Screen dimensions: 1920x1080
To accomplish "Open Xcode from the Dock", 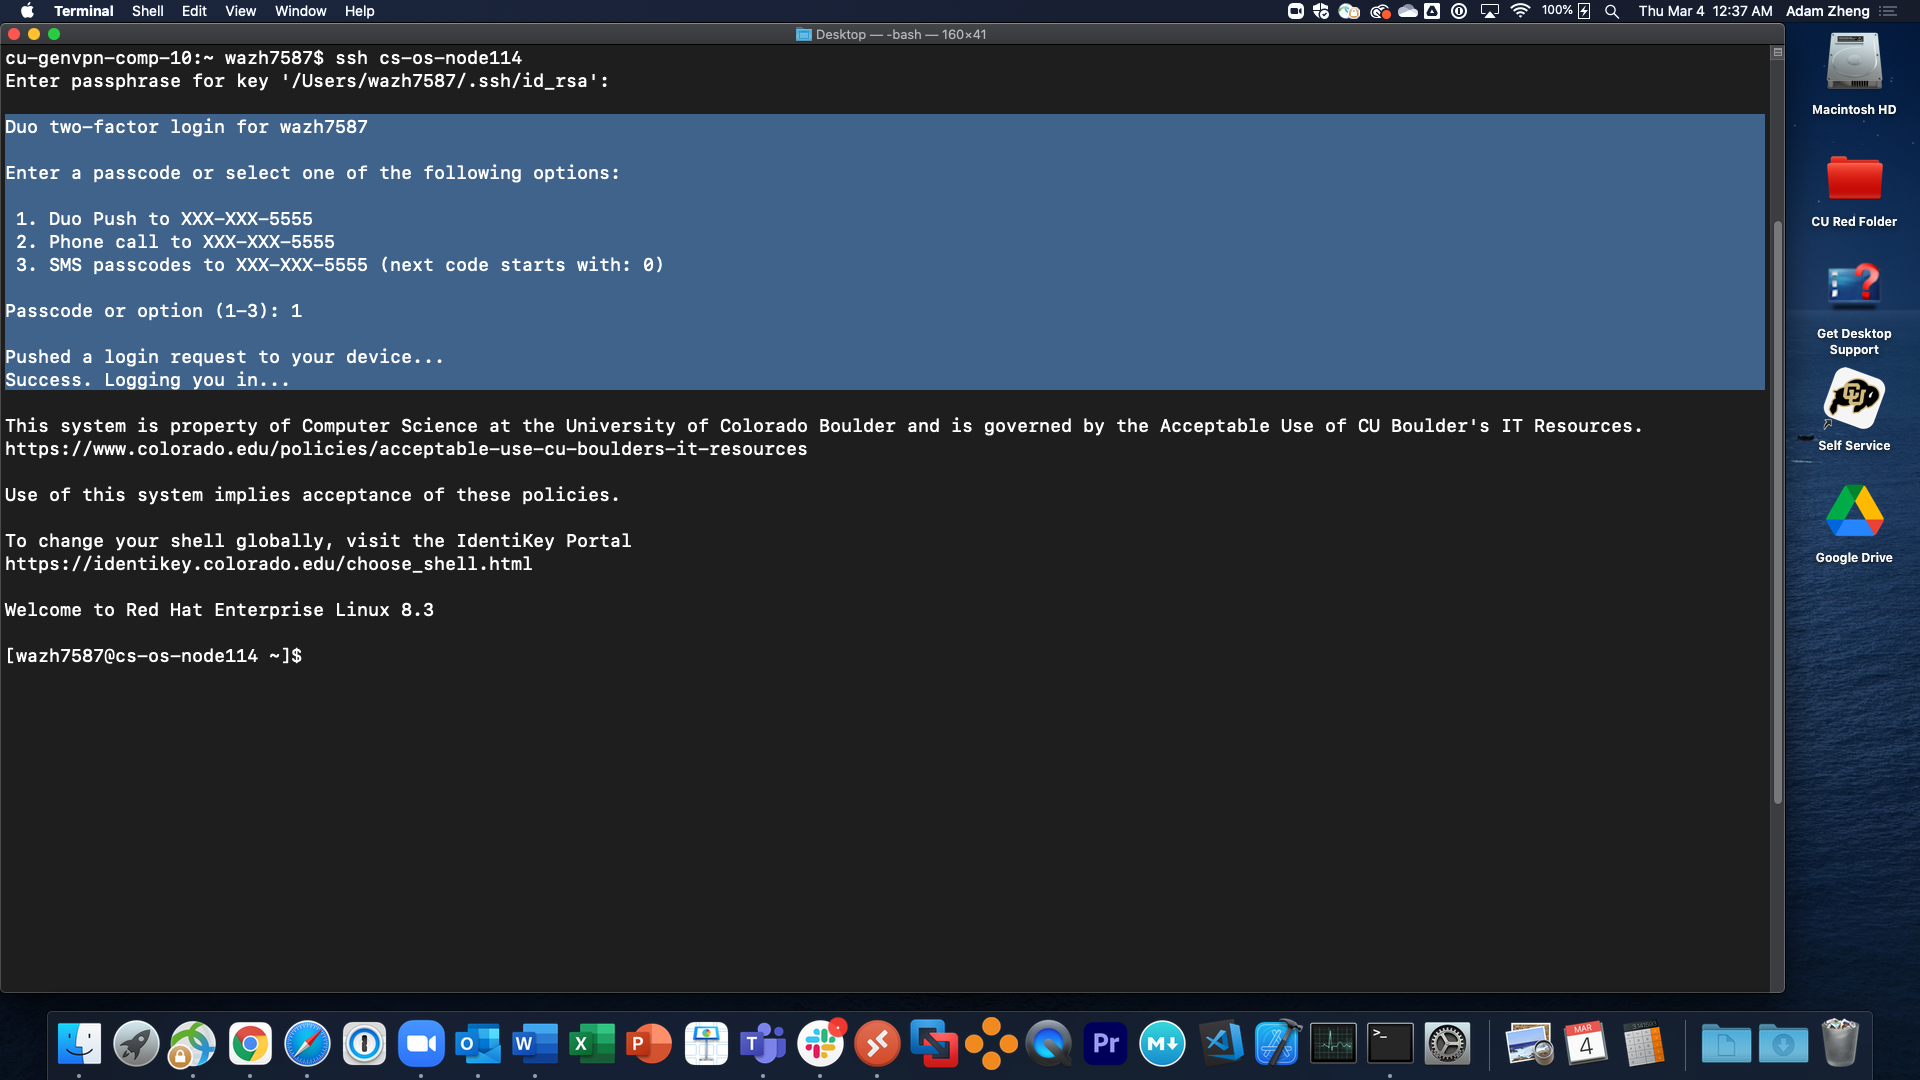I will (1277, 1045).
